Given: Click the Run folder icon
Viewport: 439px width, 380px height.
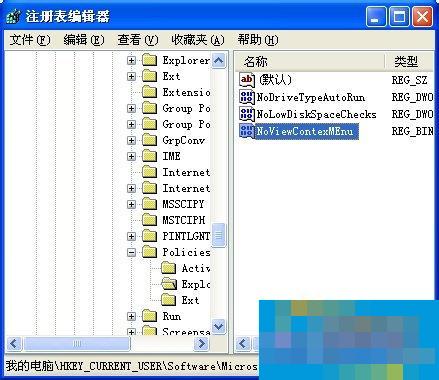Looking at the screenshot, I should click(x=149, y=316).
